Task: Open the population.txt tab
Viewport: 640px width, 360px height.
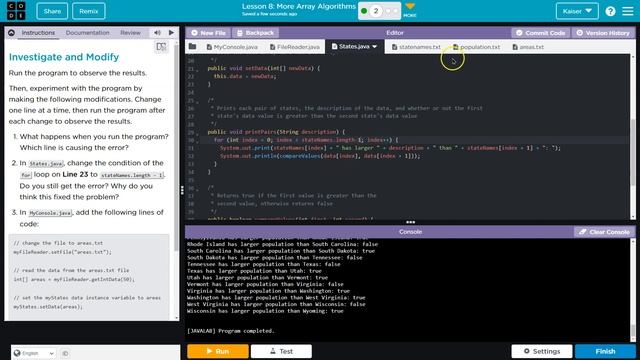Action: click(476, 47)
